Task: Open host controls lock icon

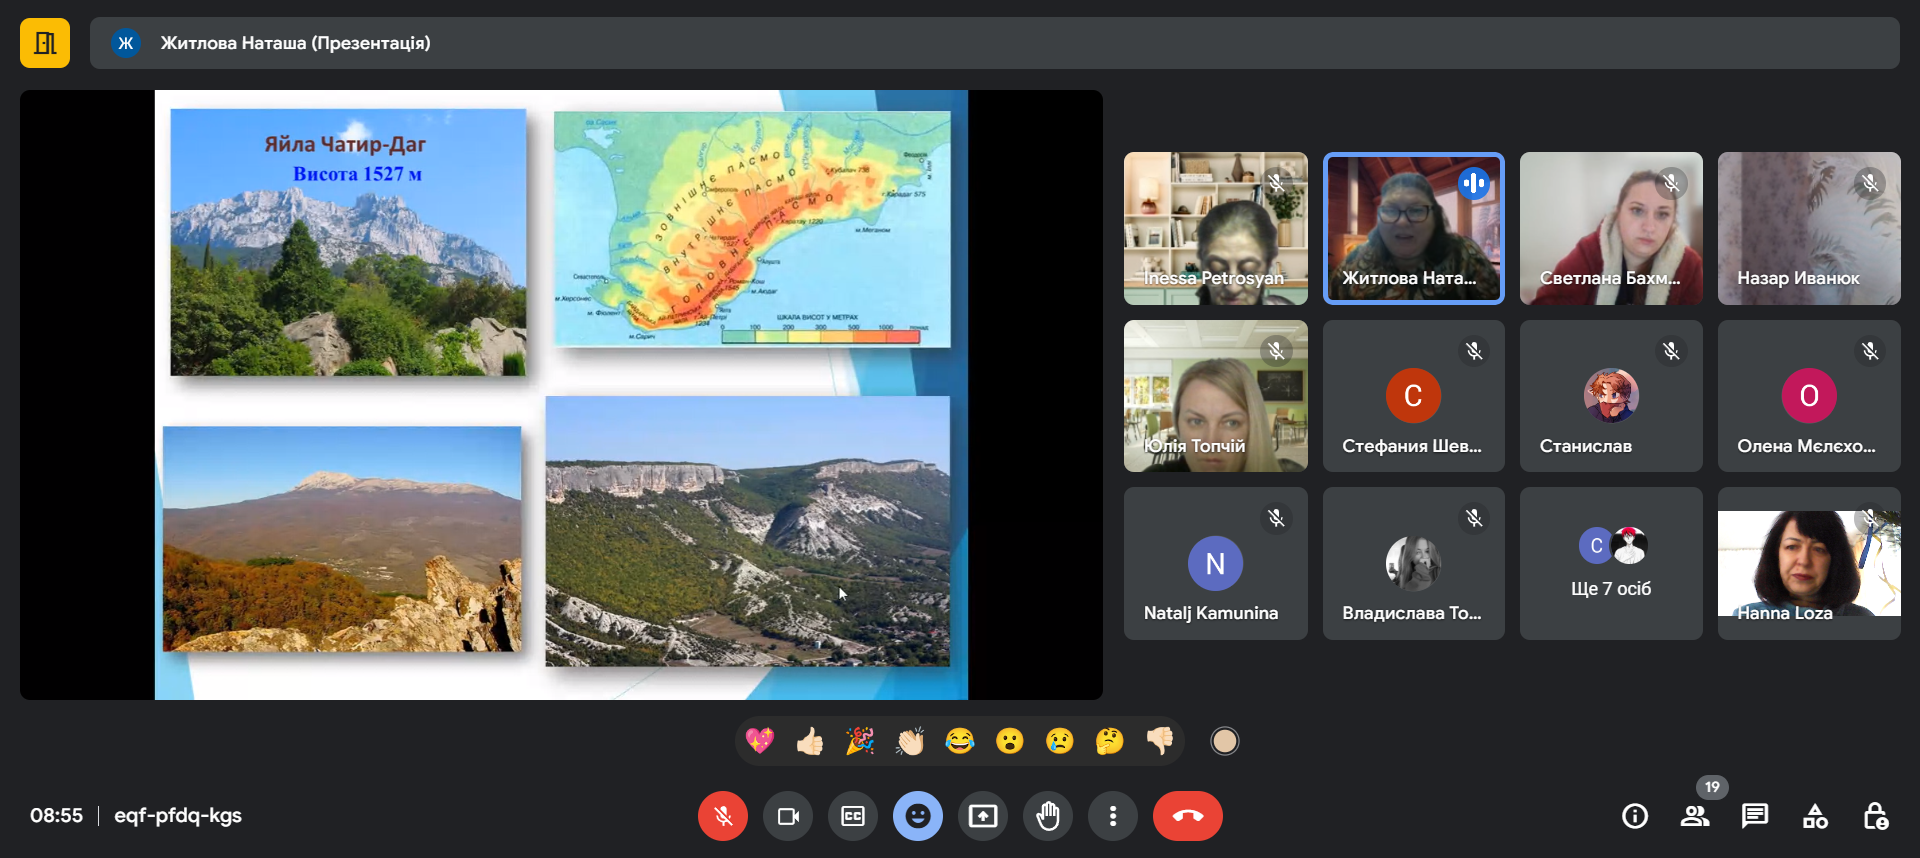Action: (x=1875, y=816)
